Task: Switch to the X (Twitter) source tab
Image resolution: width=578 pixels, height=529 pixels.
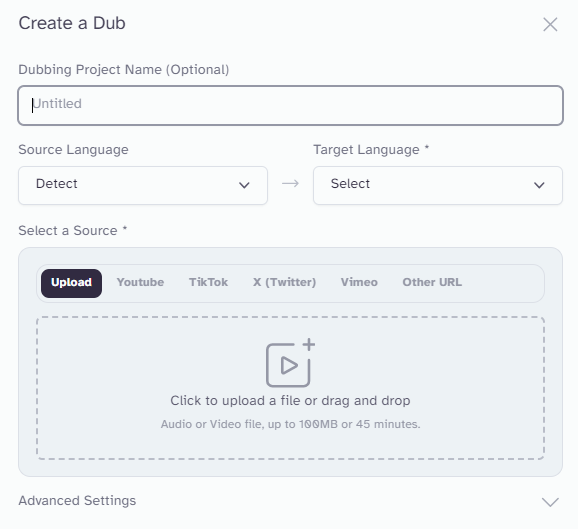Action: point(284,282)
